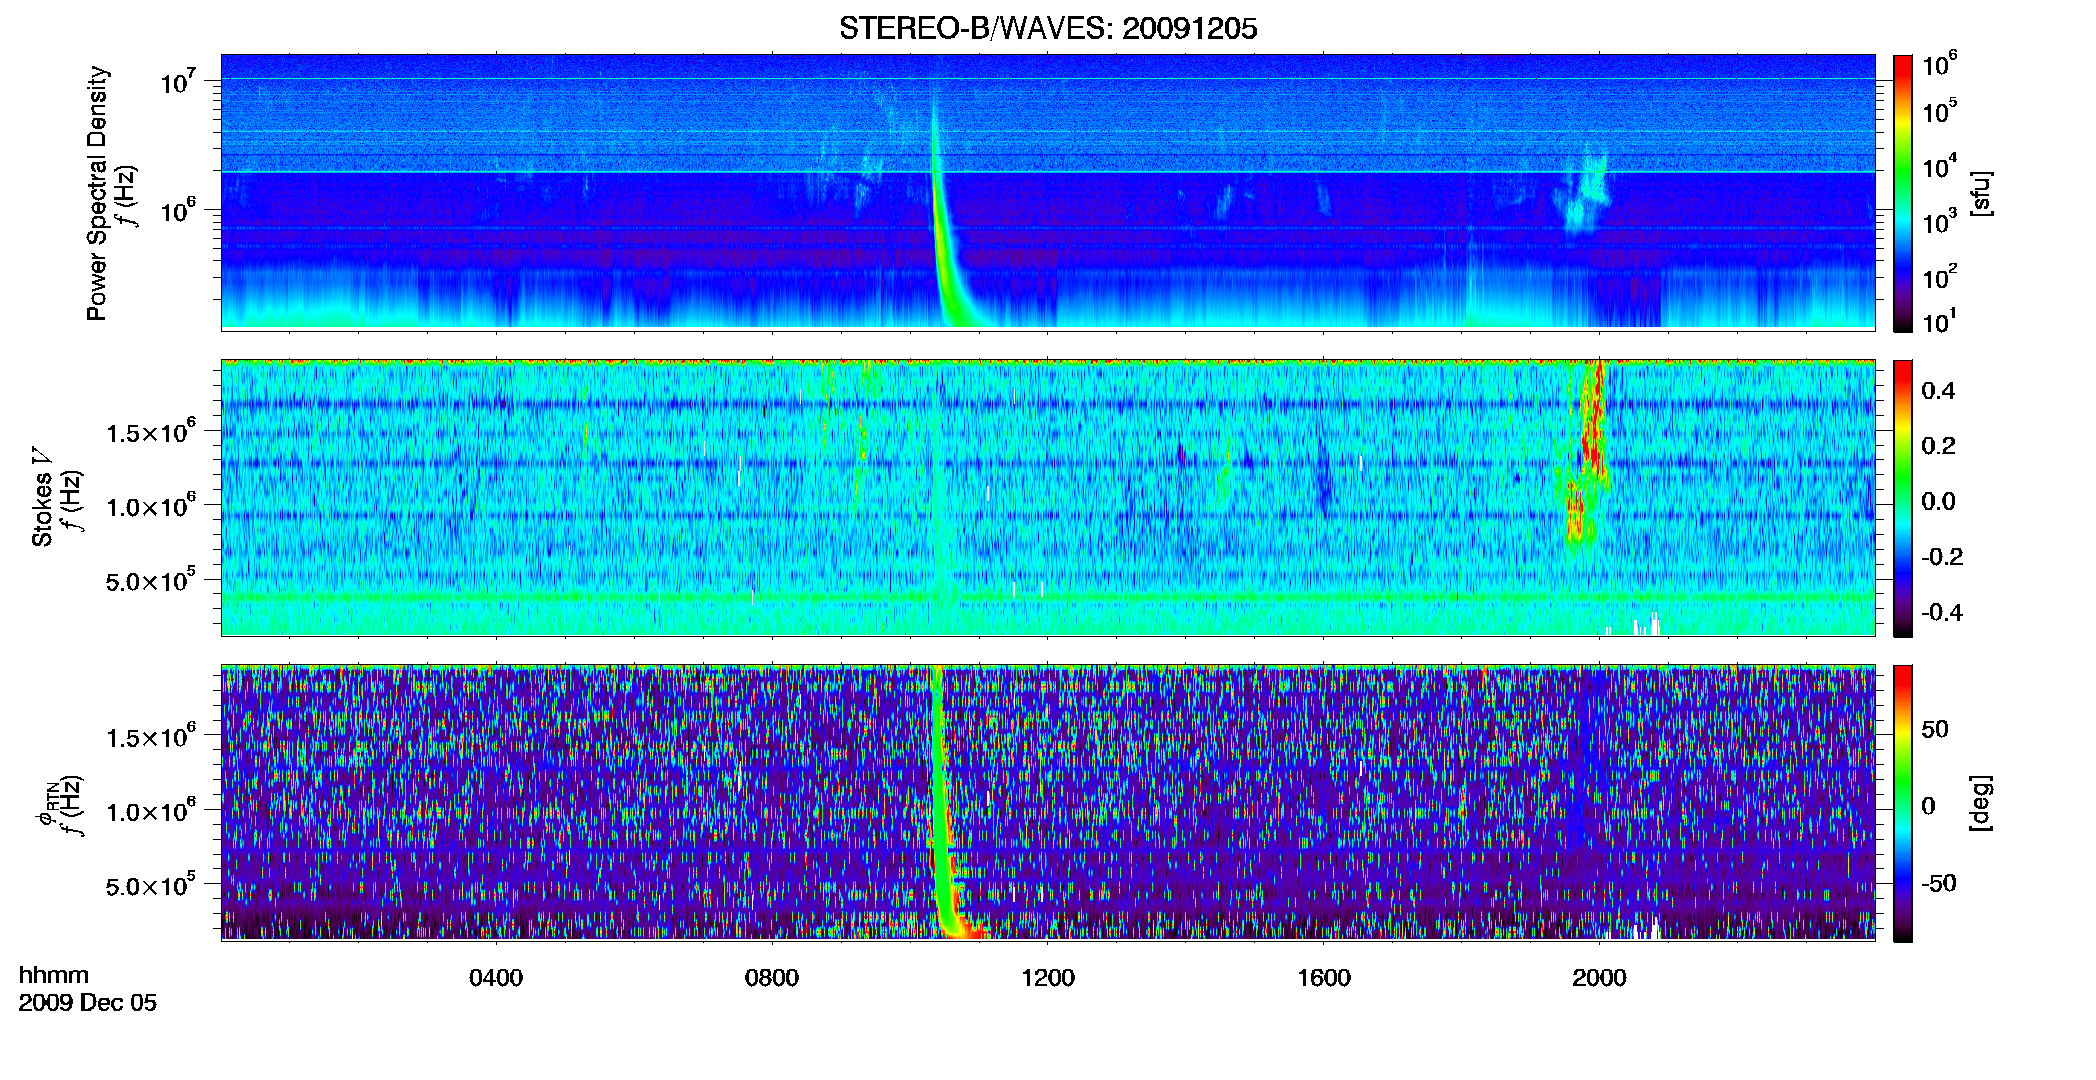This screenshot has height=1080, width=2096.
Task: Click the top panel sfu color bar
Action: 1903,193
